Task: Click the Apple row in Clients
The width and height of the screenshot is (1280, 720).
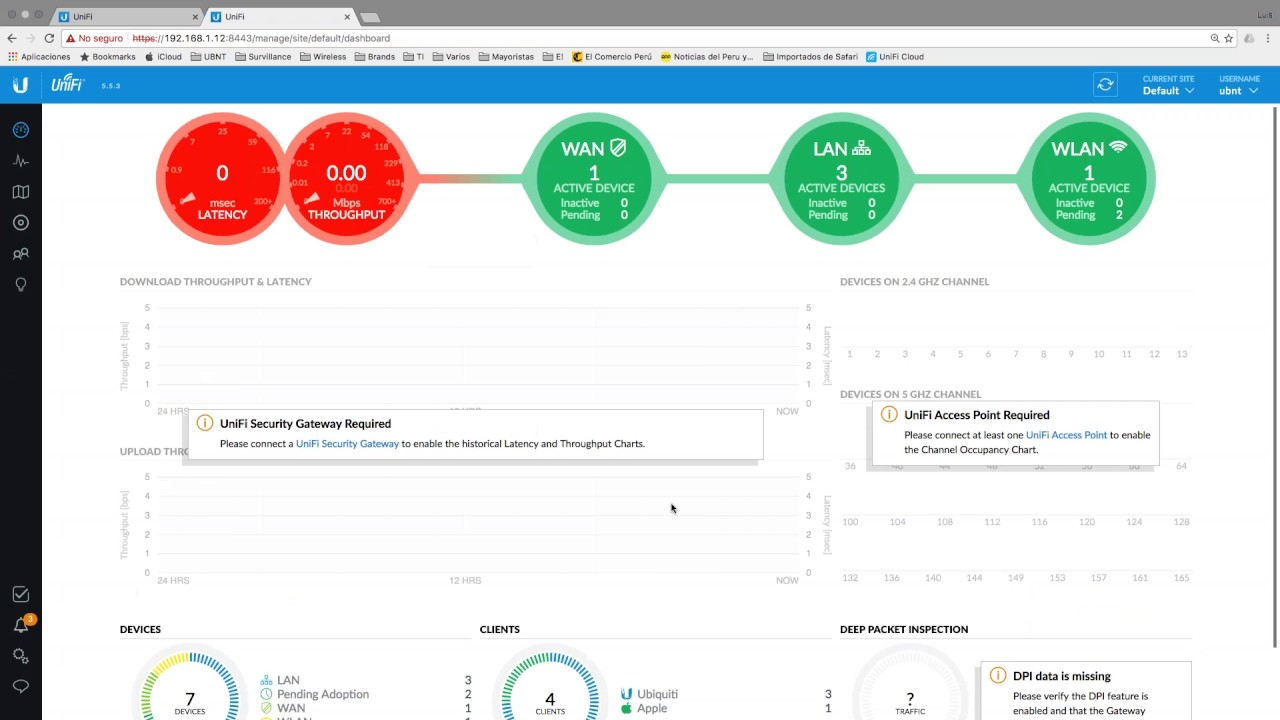Action: [x=725, y=708]
